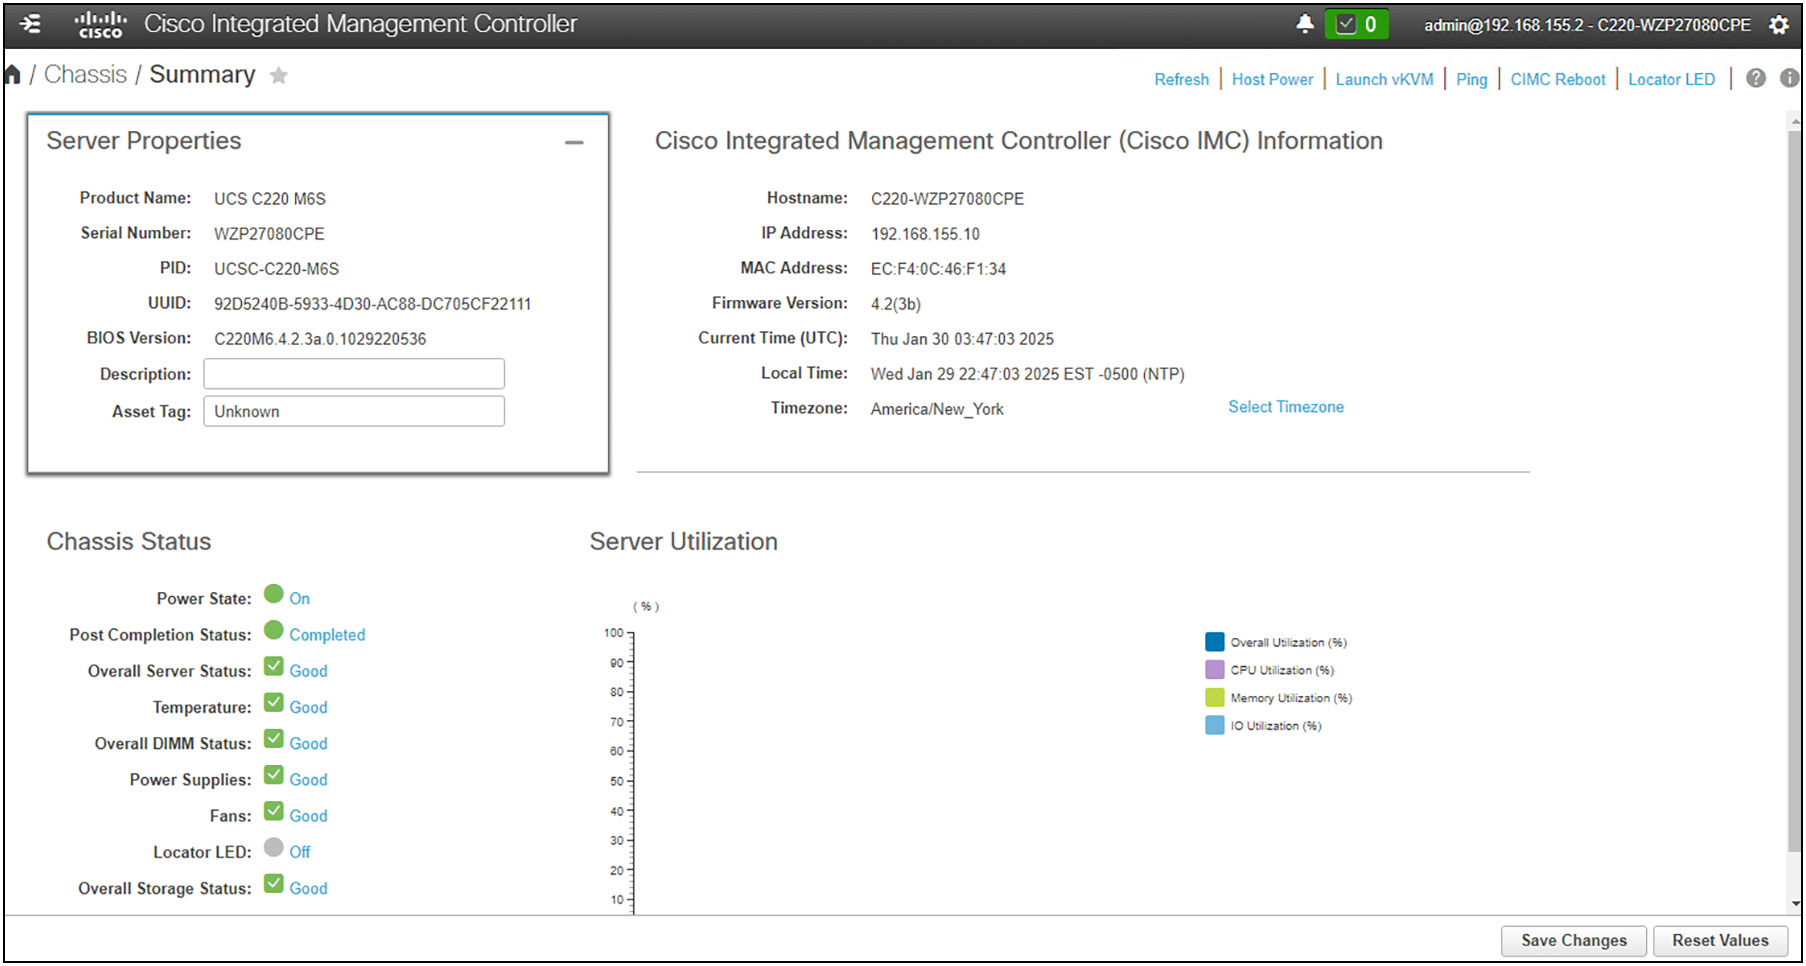Click the scrollbar down arrow
The width and height of the screenshot is (1806, 966).
coord(1794,903)
